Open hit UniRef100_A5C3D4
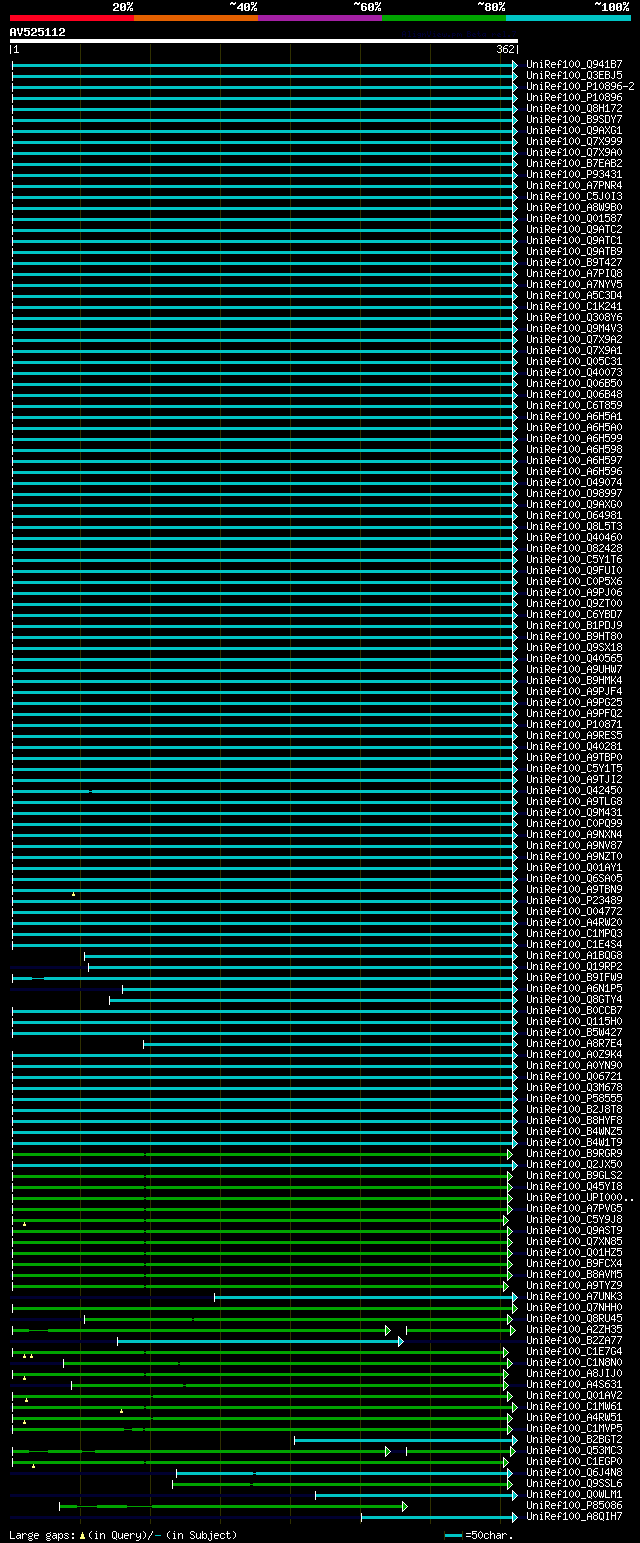This screenshot has height=1543, width=640. pyautogui.click(x=574, y=296)
